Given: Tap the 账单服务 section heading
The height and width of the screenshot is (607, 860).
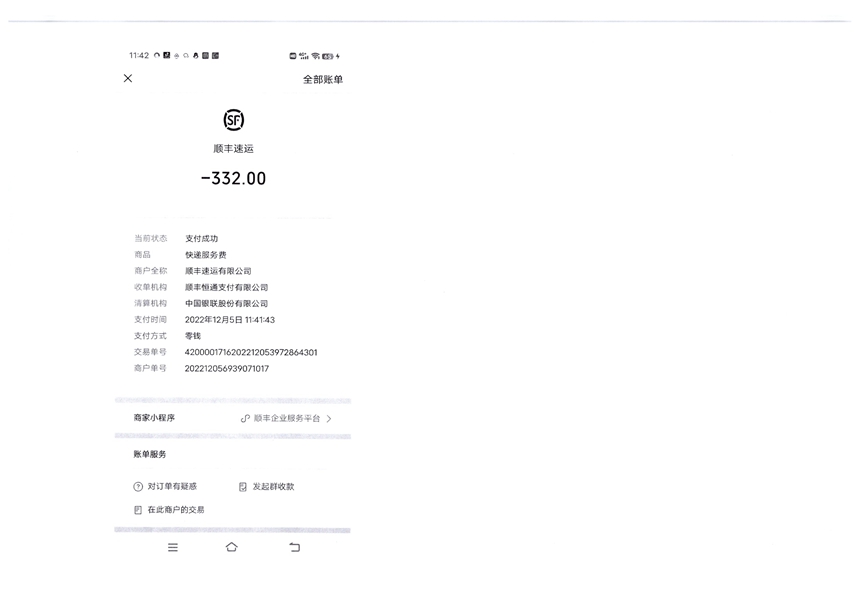Looking at the screenshot, I should coord(150,454).
